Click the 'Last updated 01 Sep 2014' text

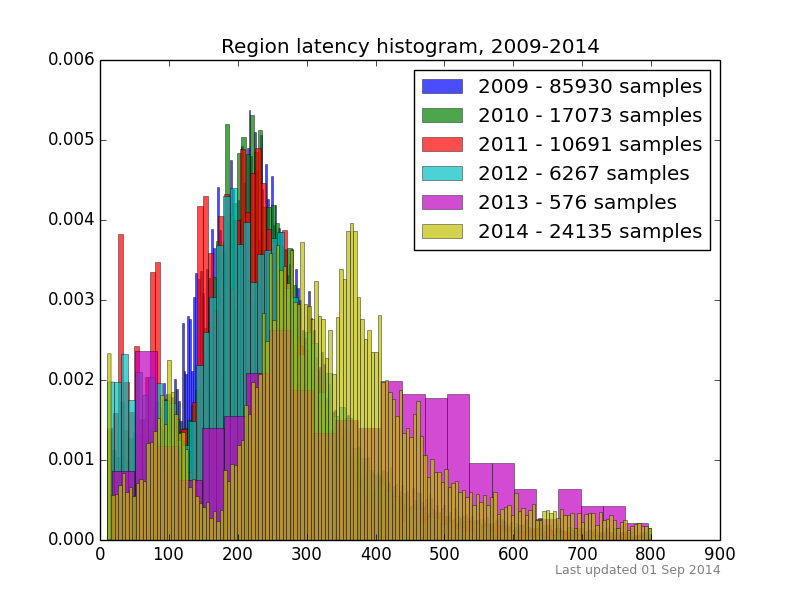coord(637,570)
